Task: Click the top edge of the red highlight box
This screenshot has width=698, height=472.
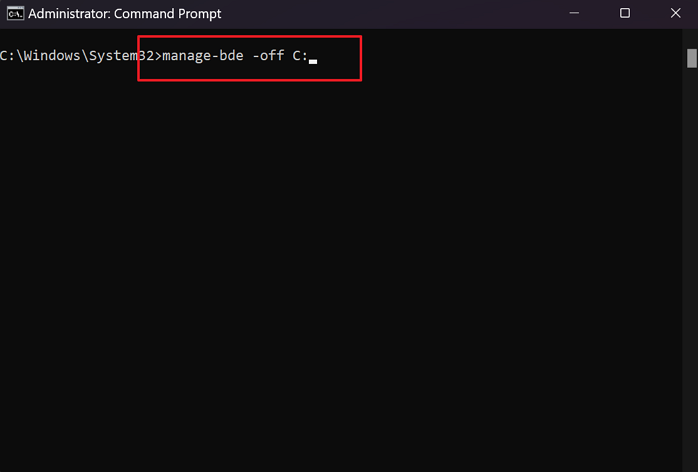Action: pos(250,37)
